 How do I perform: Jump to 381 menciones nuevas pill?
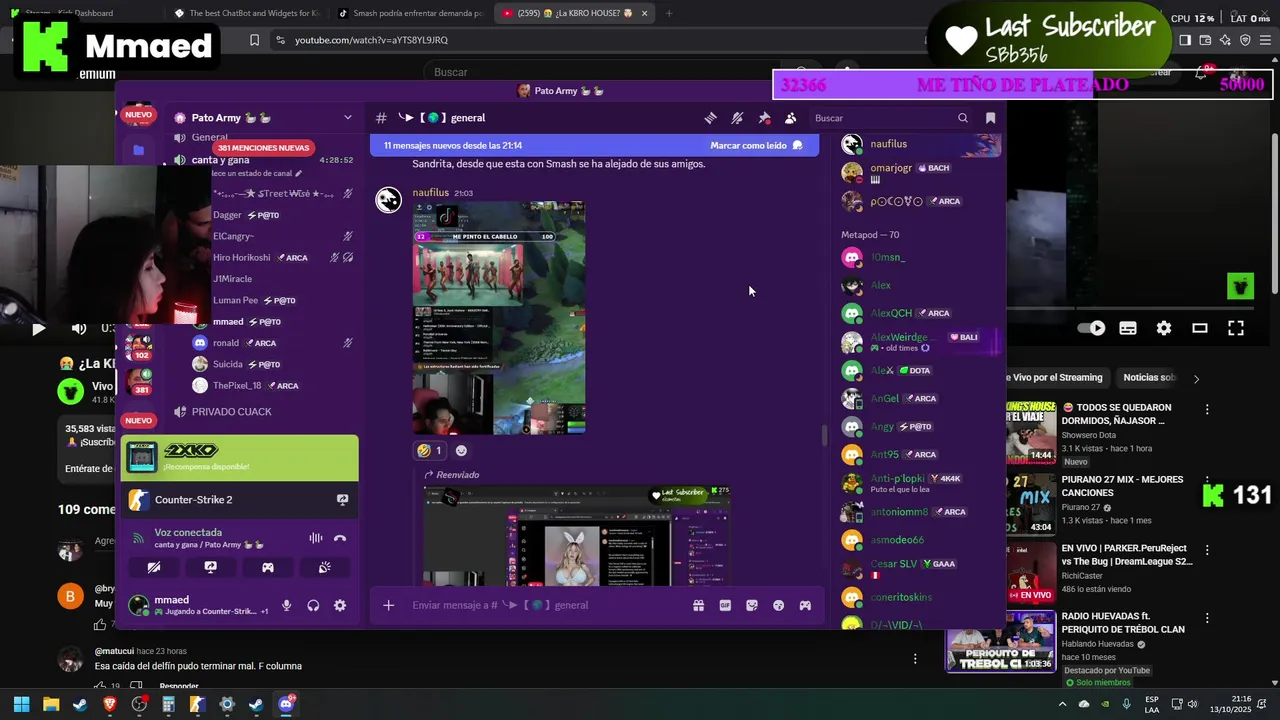coord(264,148)
